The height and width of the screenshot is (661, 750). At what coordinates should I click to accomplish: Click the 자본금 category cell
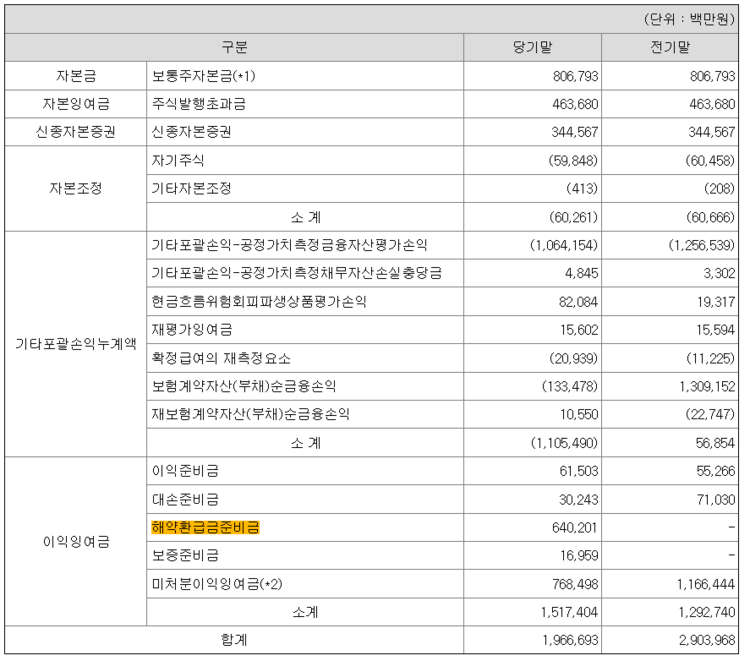76,76
